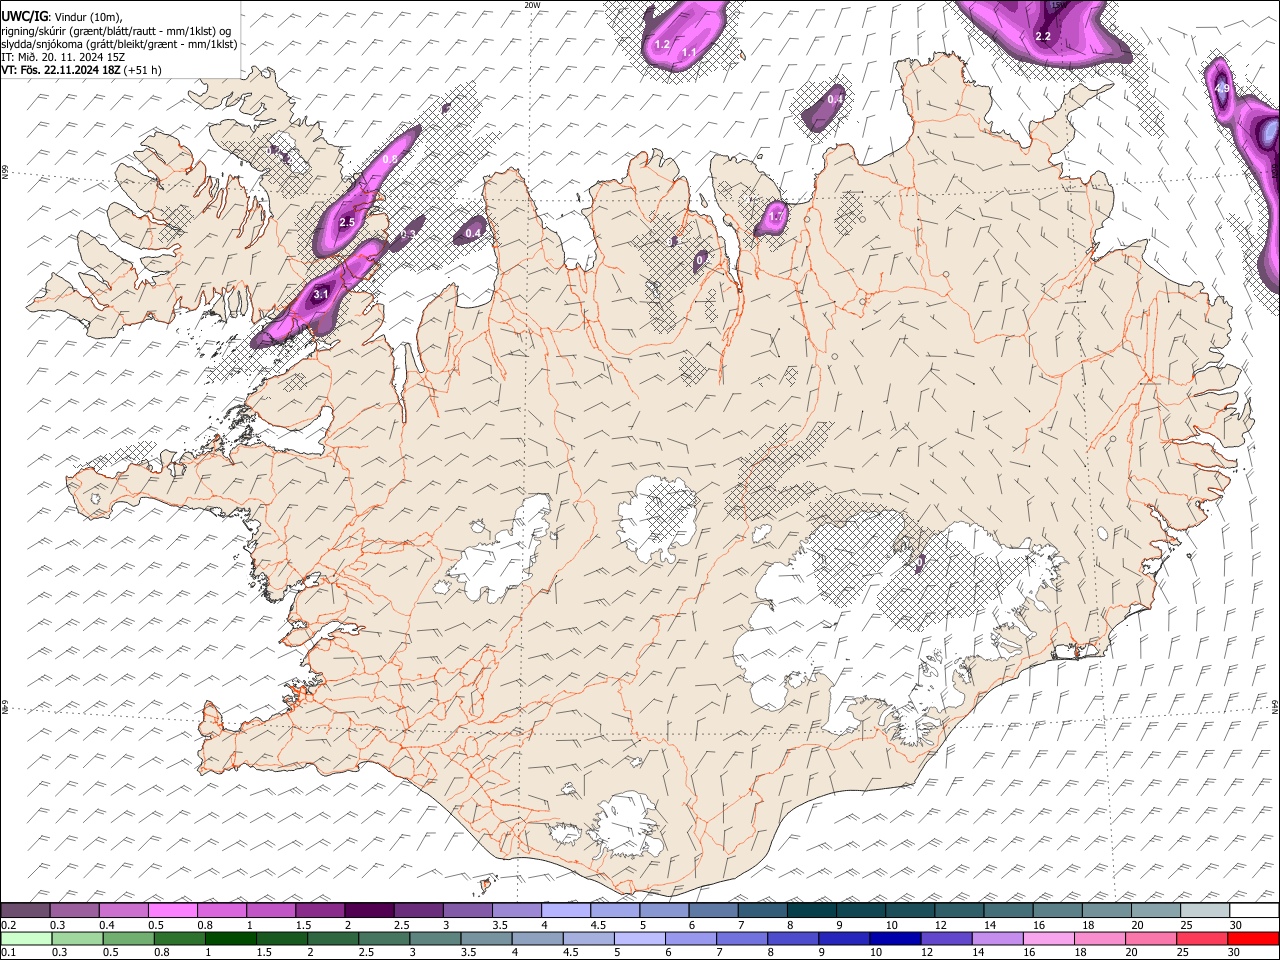1280x960 pixels.
Task: Click the darkest green 1 rain-scale swatch
Action: click(230, 938)
